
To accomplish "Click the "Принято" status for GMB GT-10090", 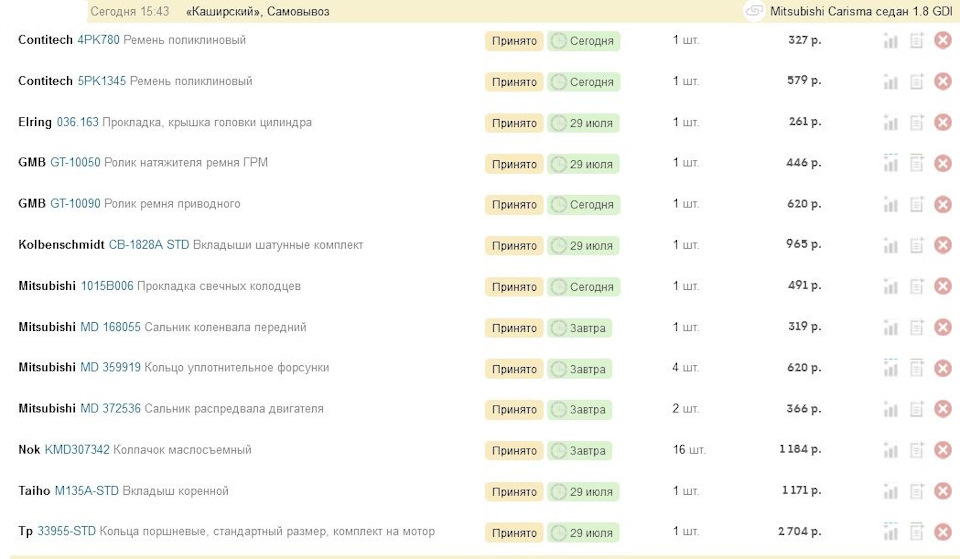I will 514,205.
